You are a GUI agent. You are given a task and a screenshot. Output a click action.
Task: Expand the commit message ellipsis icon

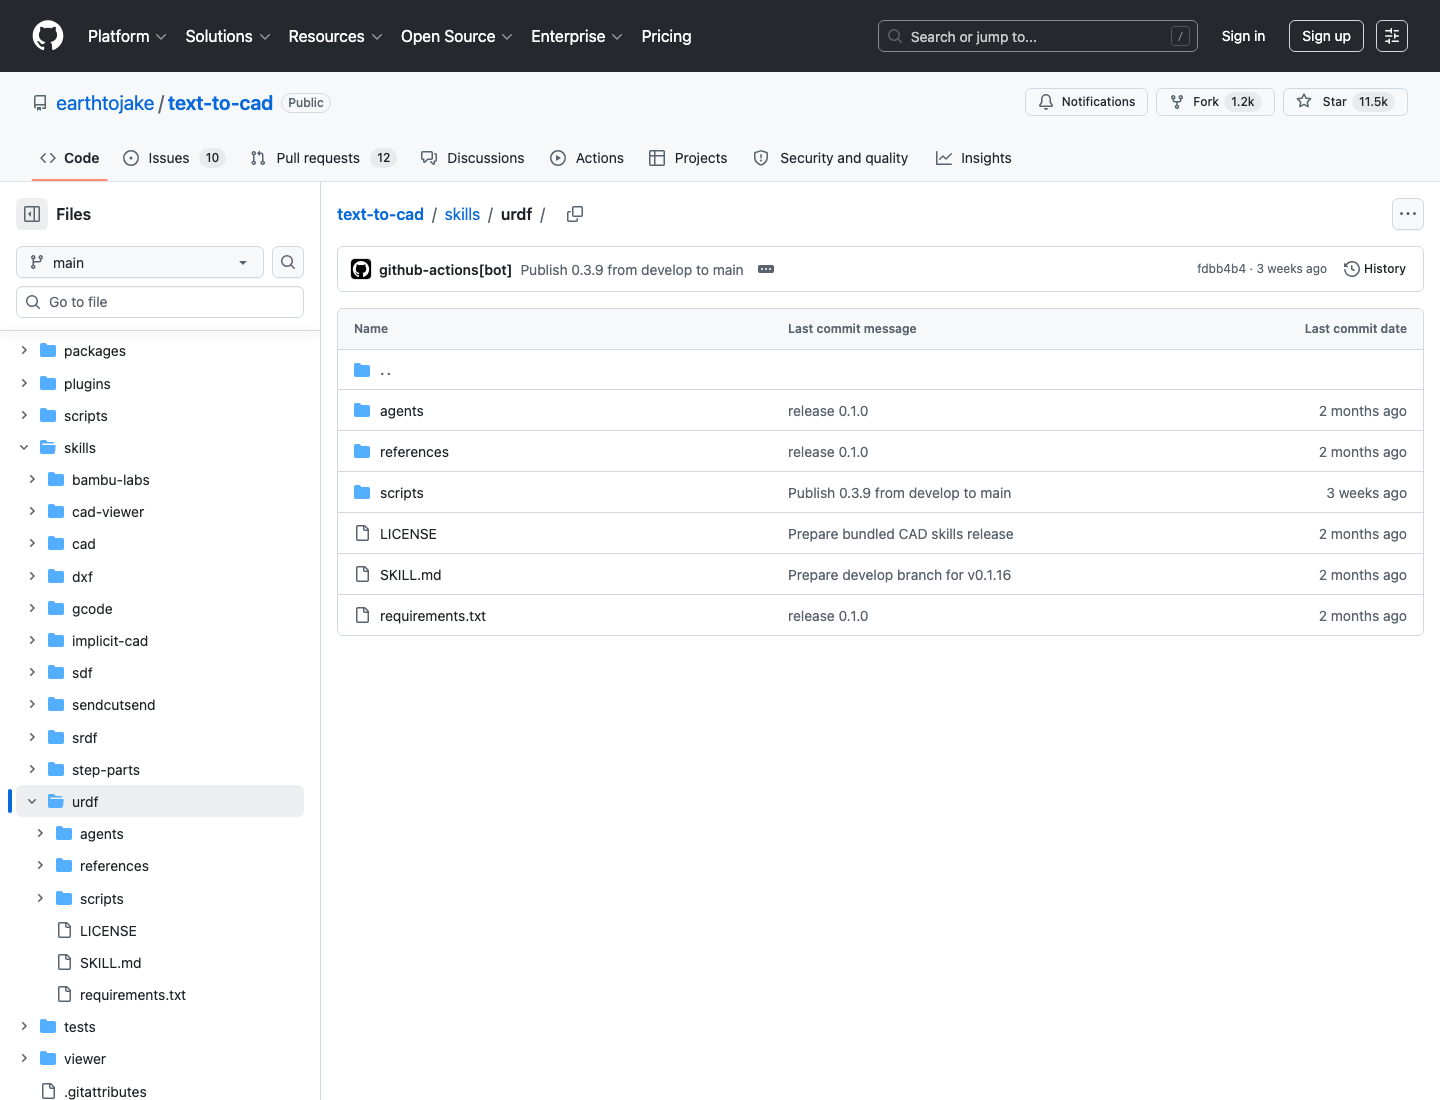pyautogui.click(x=766, y=270)
